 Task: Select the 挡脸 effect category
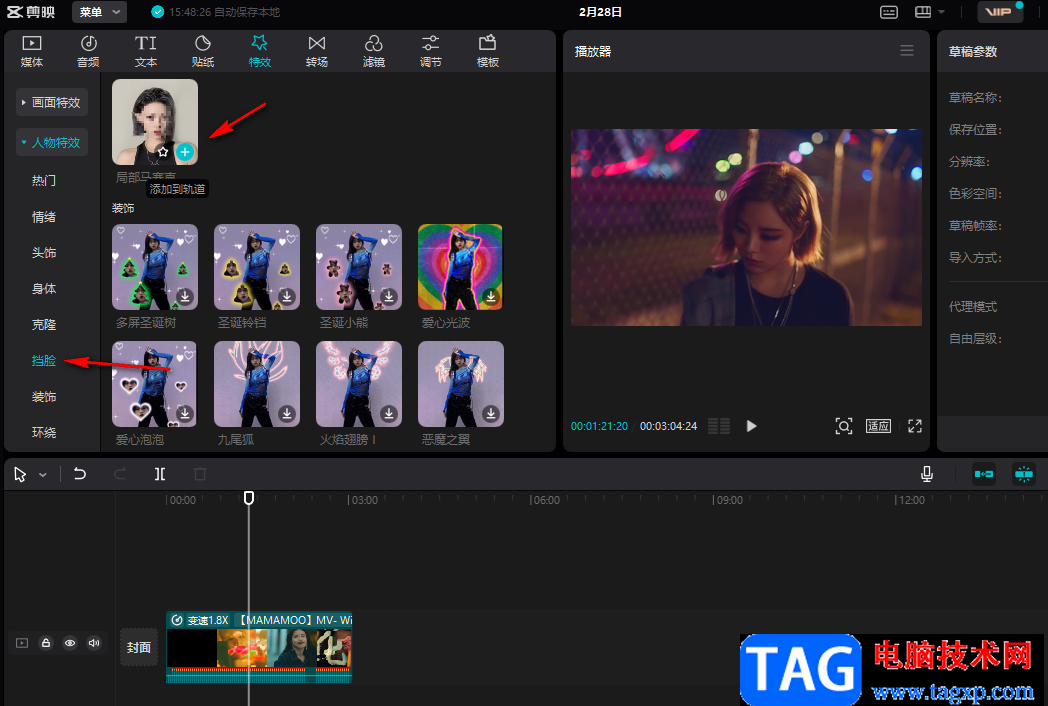click(44, 360)
